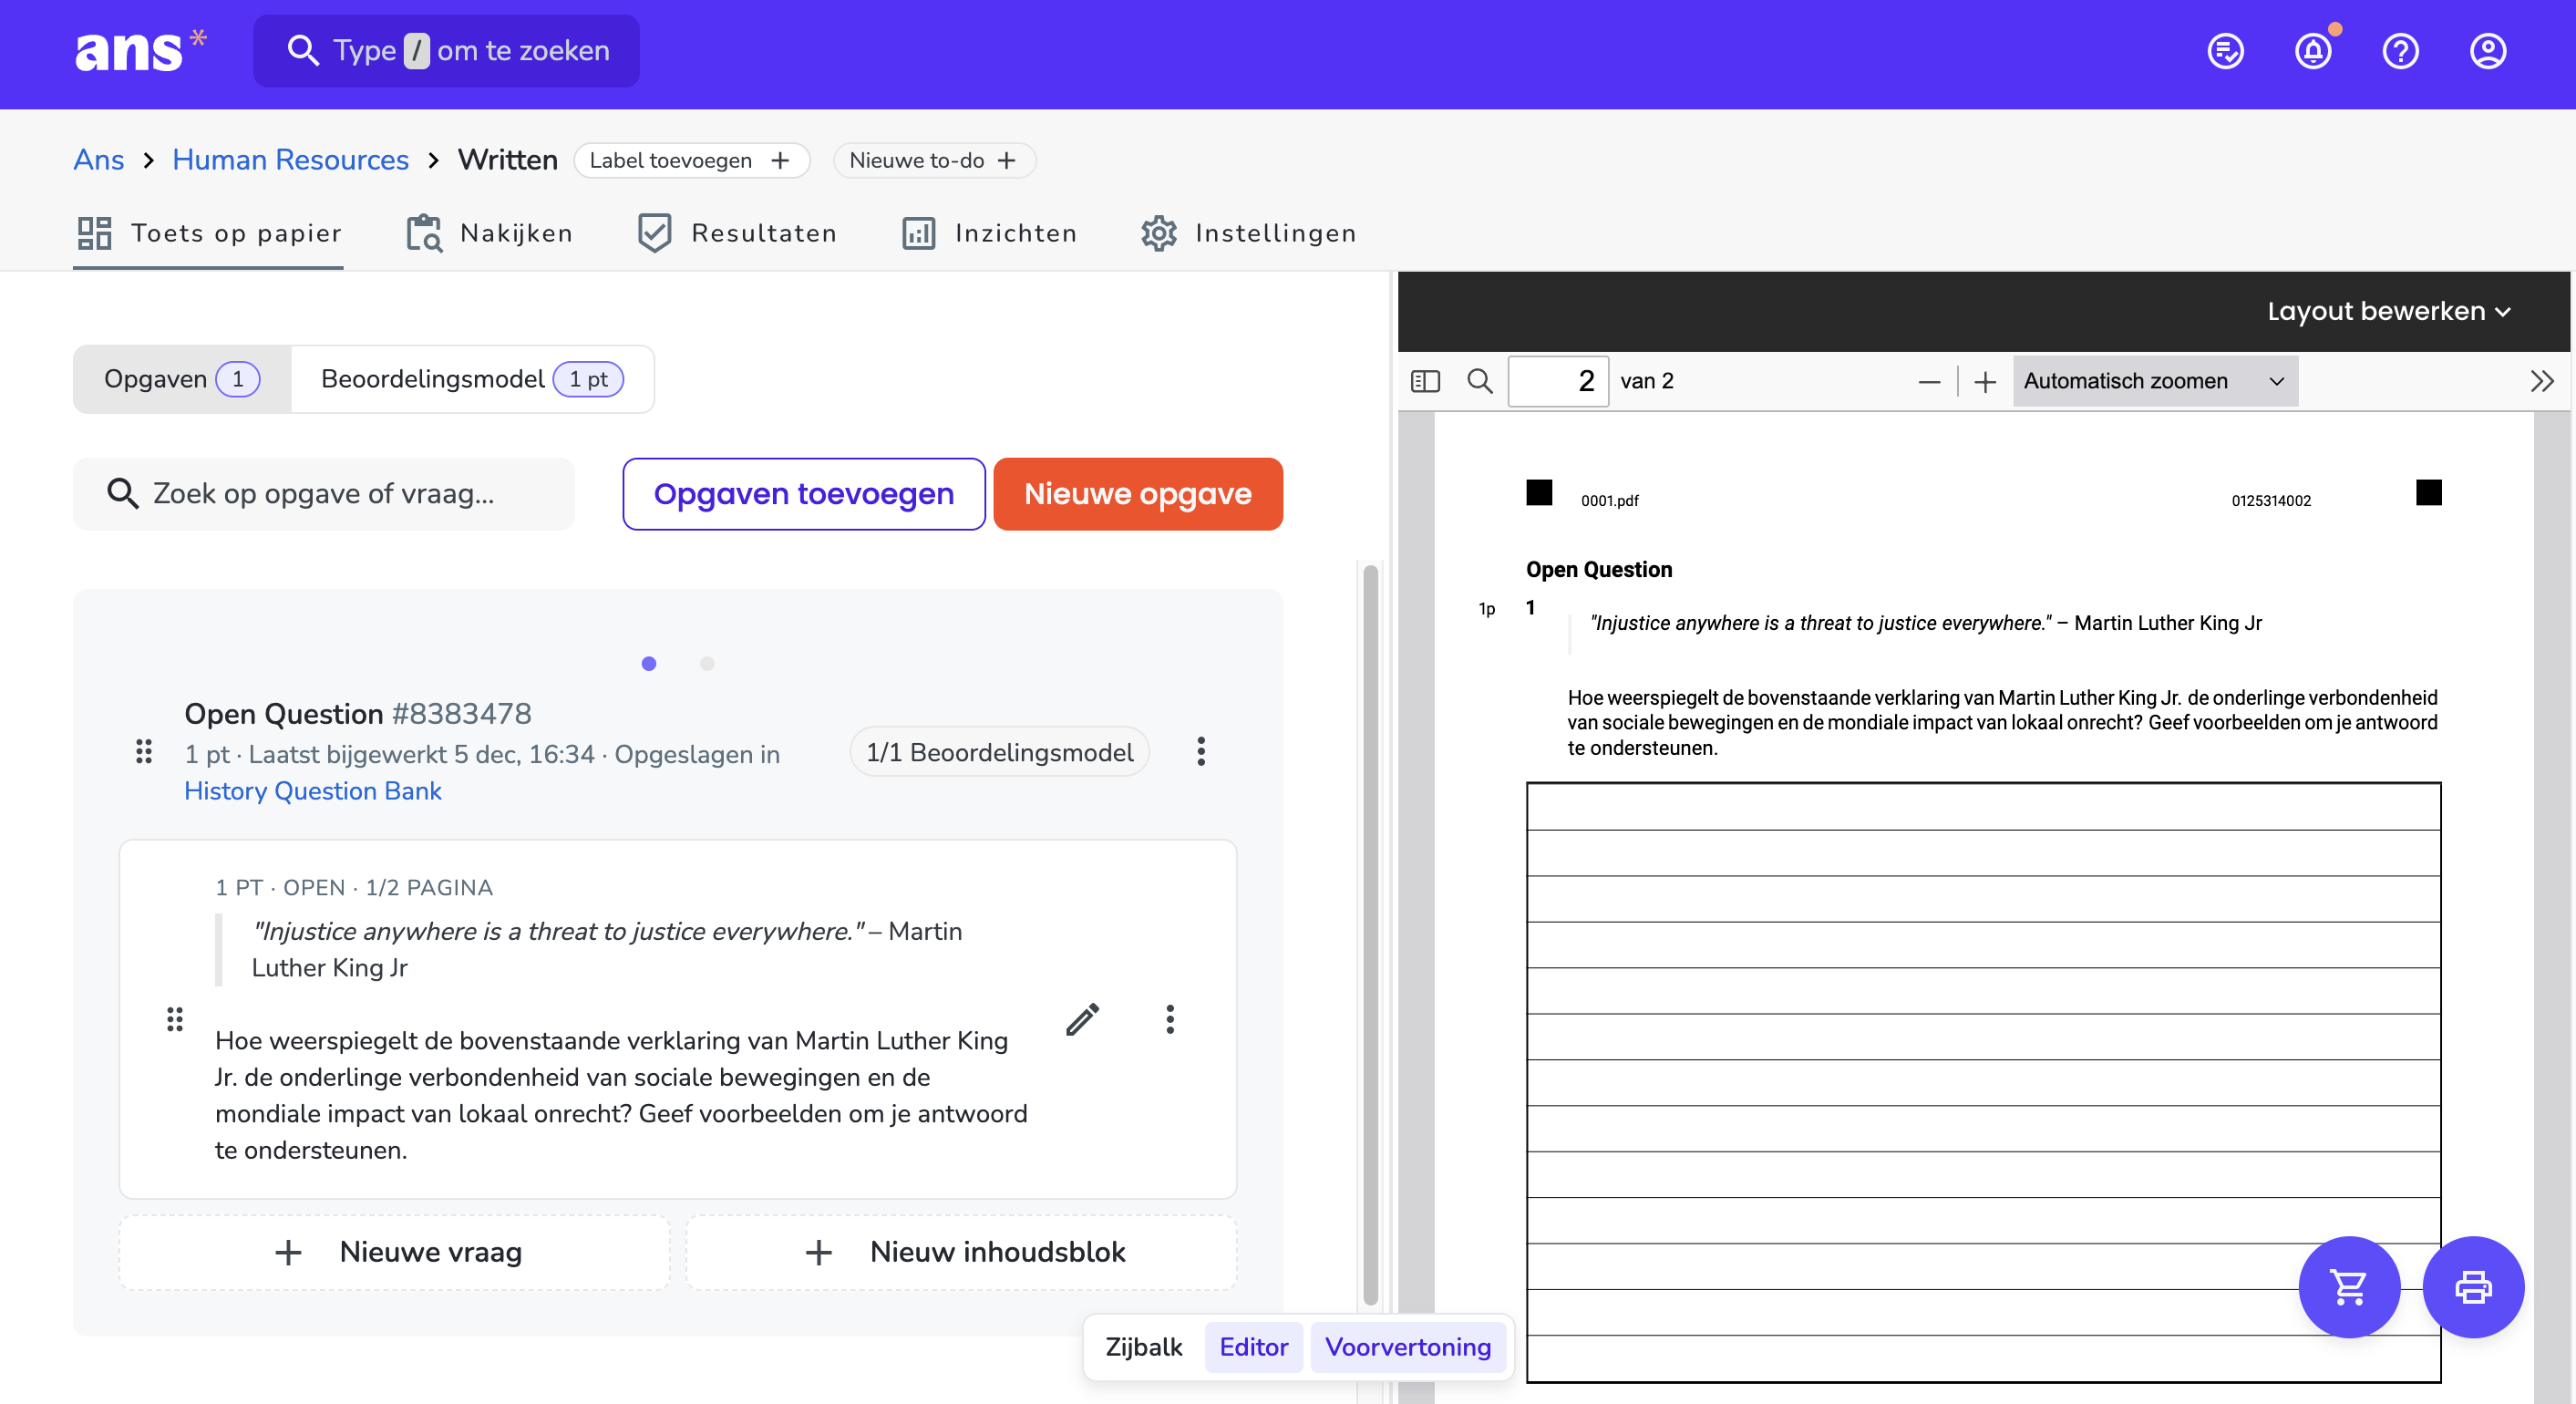Click the PDF zoom in plus icon

pyautogui.click(x=1984, y=381)
